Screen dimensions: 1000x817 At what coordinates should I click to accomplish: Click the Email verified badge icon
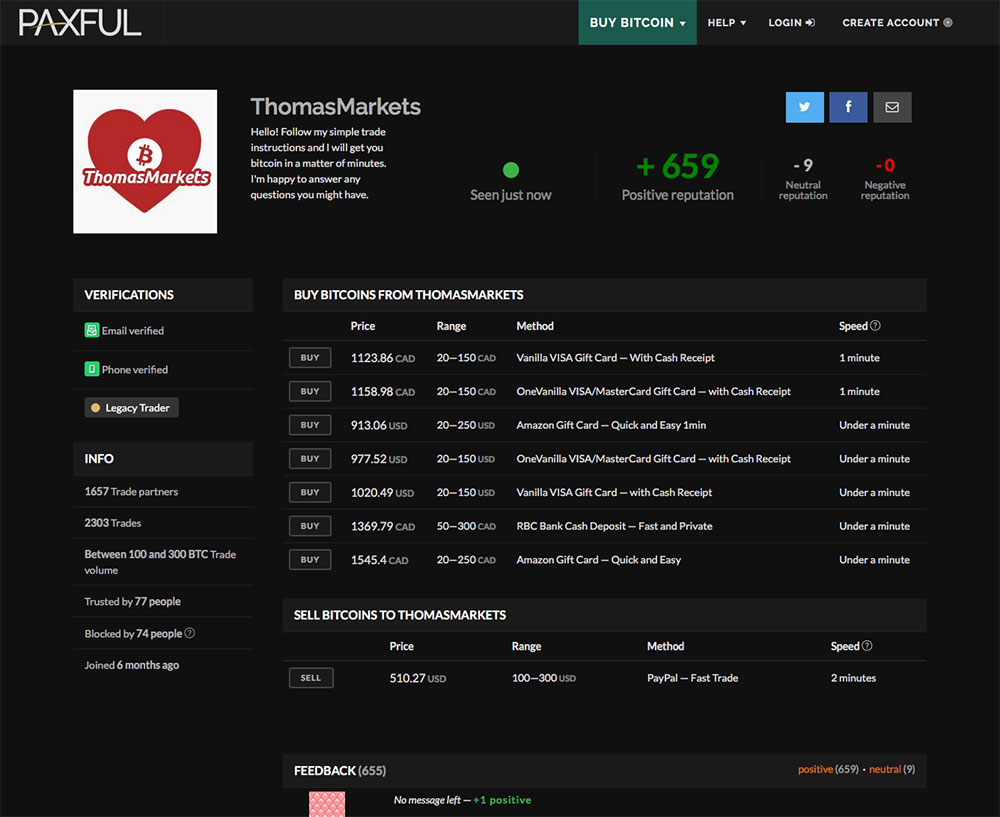(92, 330)
